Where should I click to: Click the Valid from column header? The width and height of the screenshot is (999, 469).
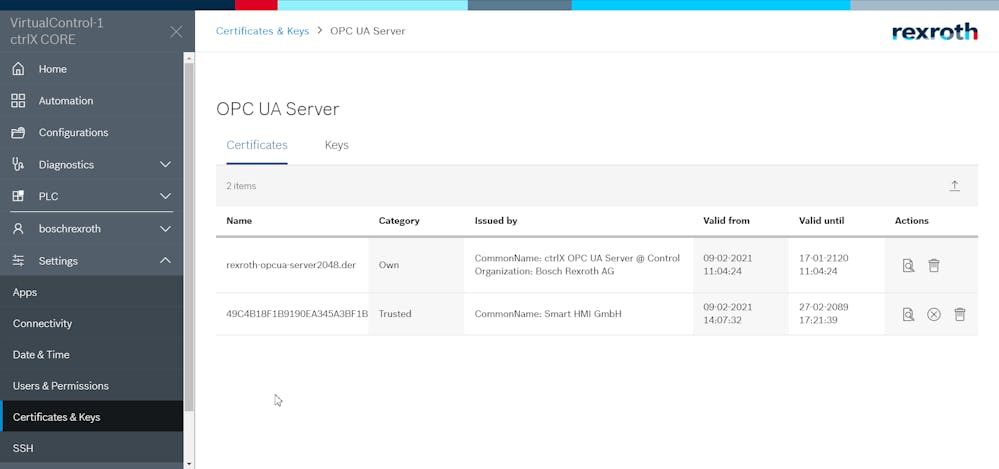click(x=726, y=221)
